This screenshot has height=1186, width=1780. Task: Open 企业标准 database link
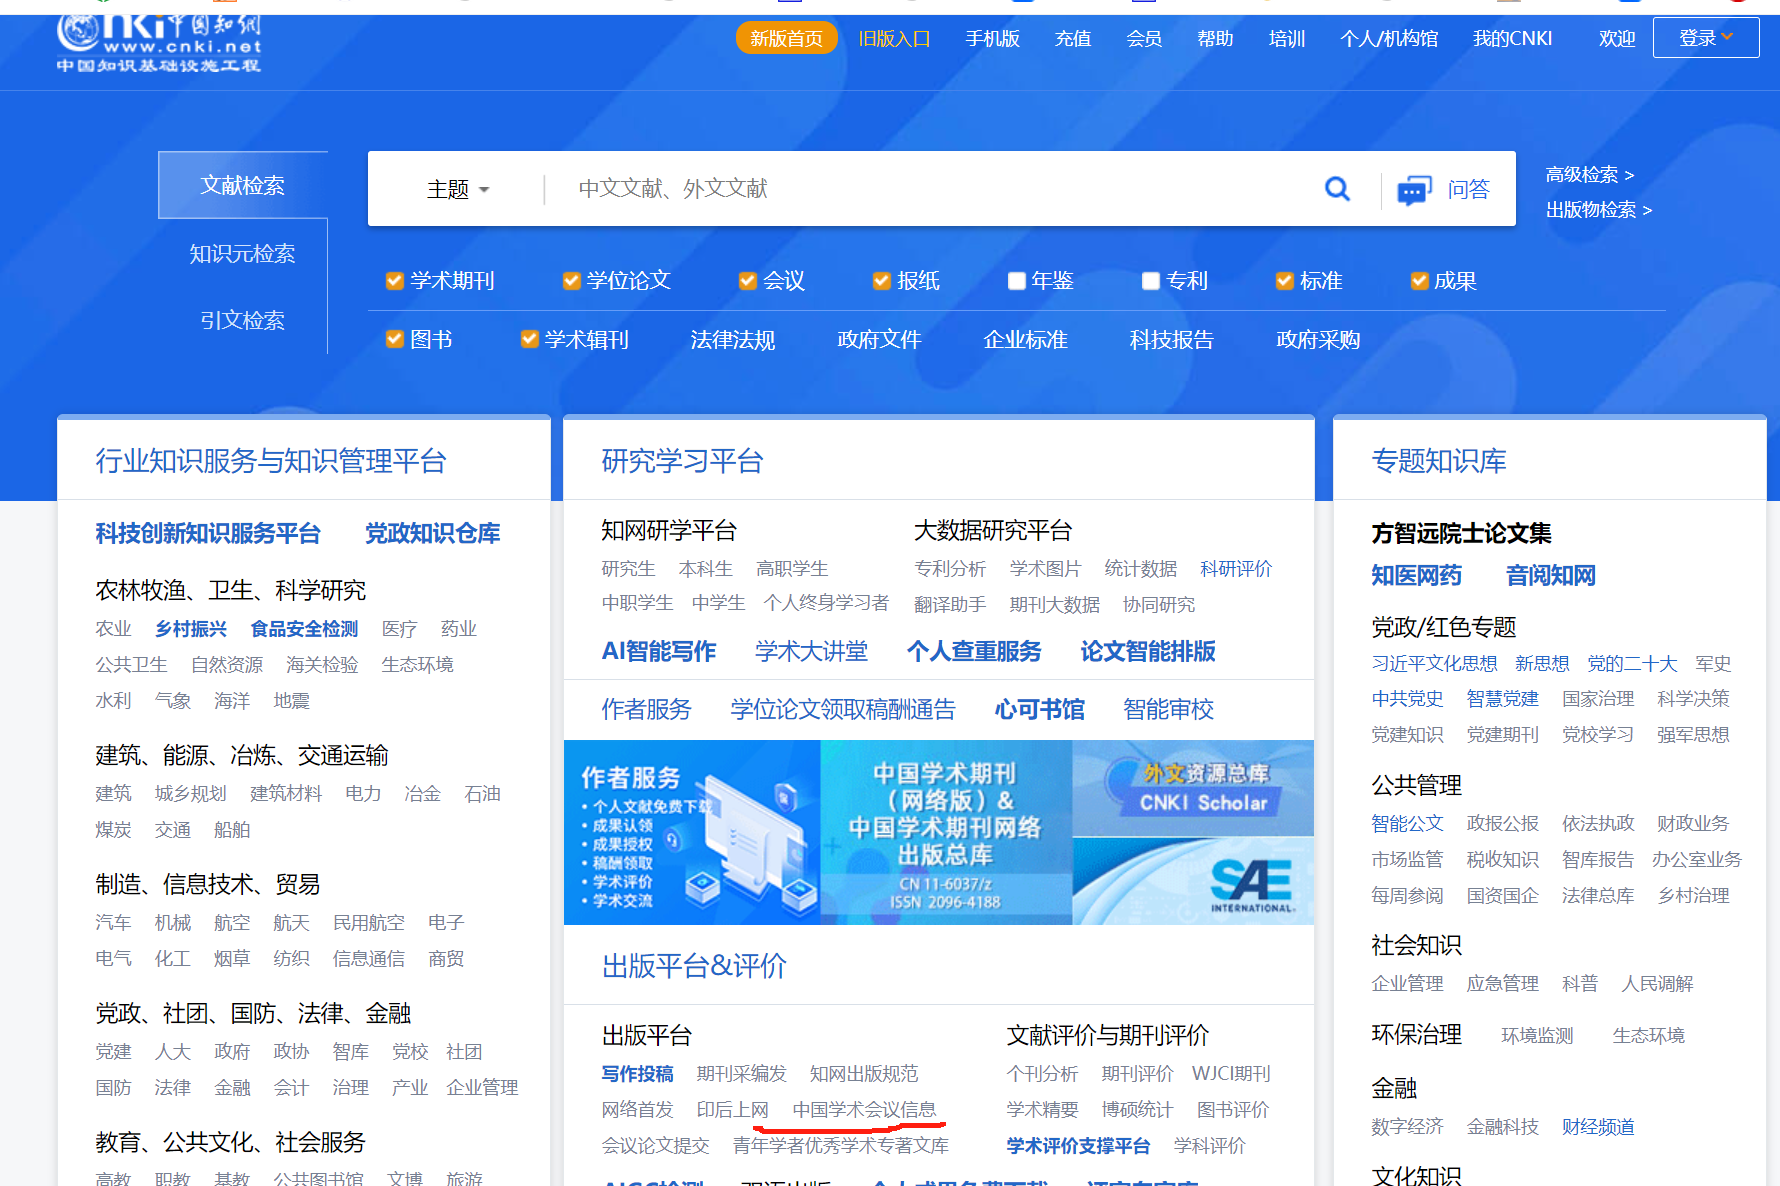(1025, 339)
